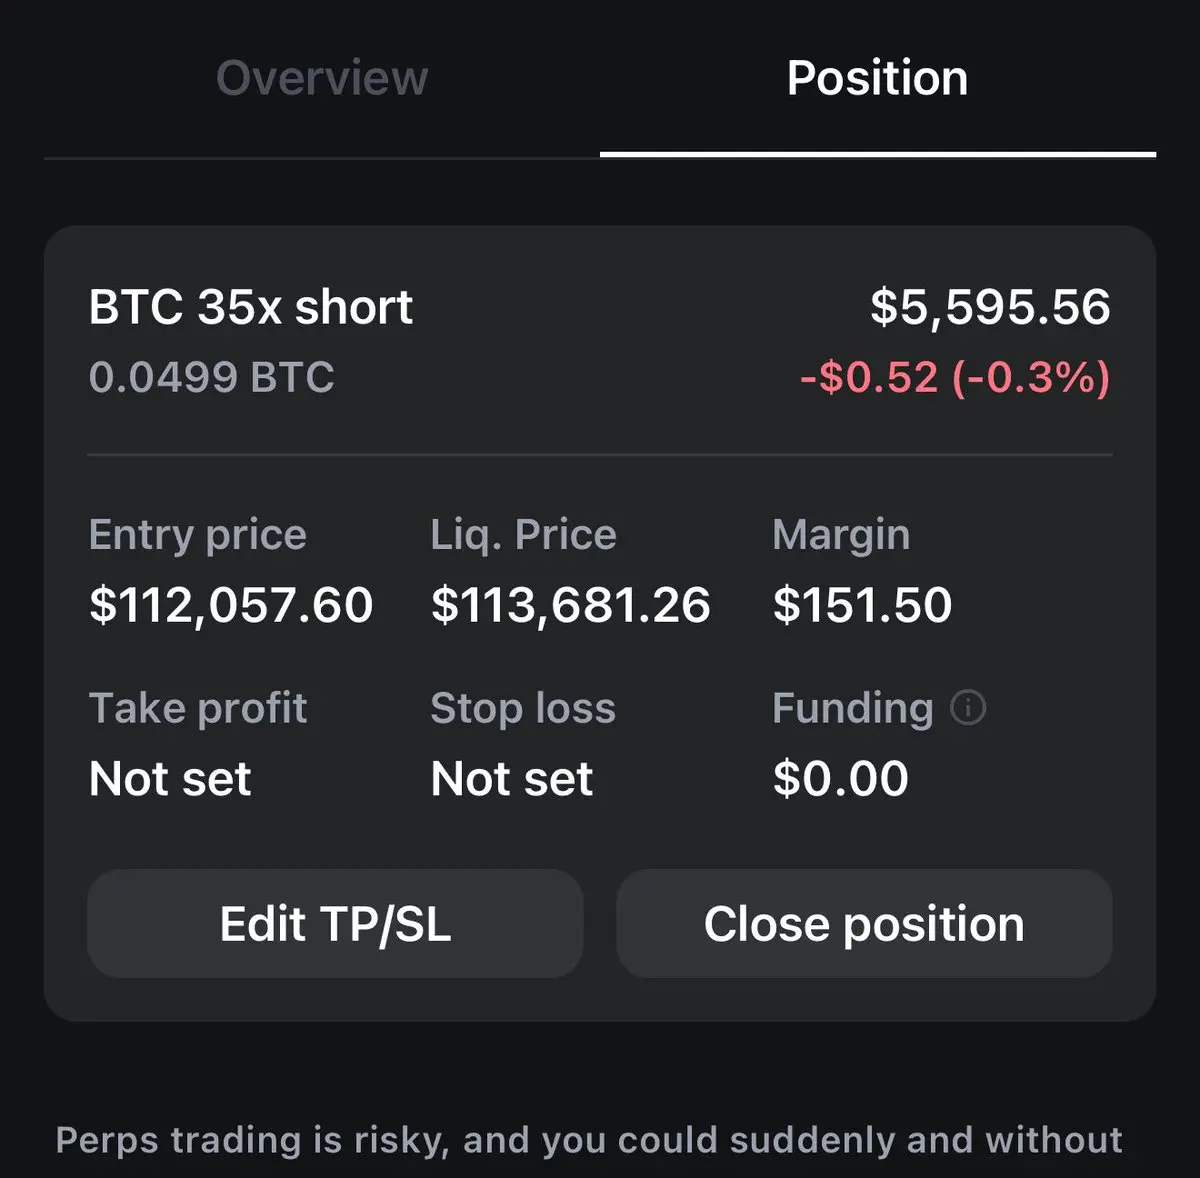The image size is (1200, 1178).
Task: Tap the Liq. Price value $113,681.26
Action: [571, 605]
